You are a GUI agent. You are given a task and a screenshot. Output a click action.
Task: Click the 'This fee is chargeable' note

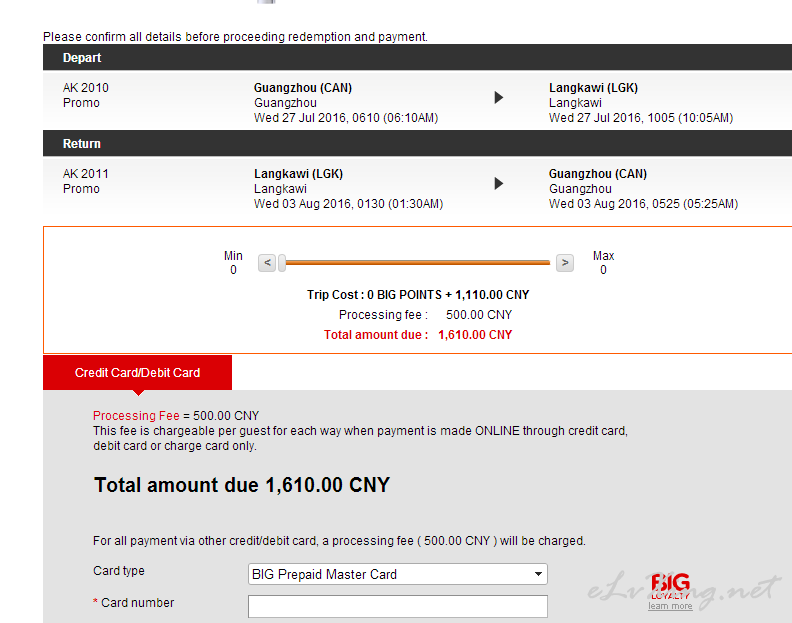[x=360, y=439]
